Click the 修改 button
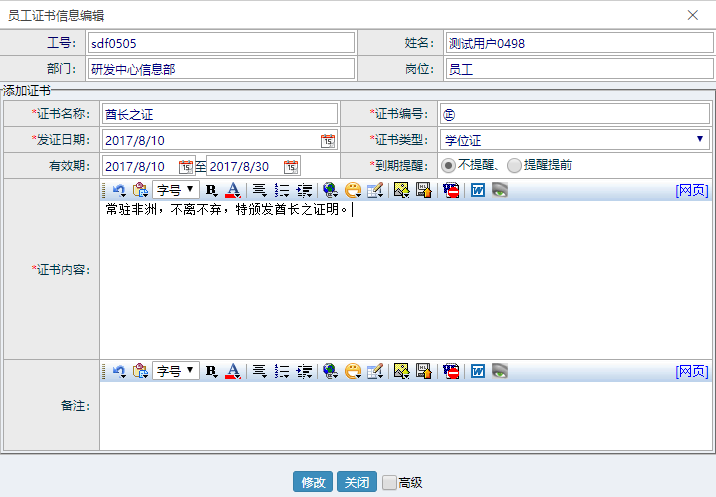This screenshot has width=716, height=497. [x=313, y=482]
